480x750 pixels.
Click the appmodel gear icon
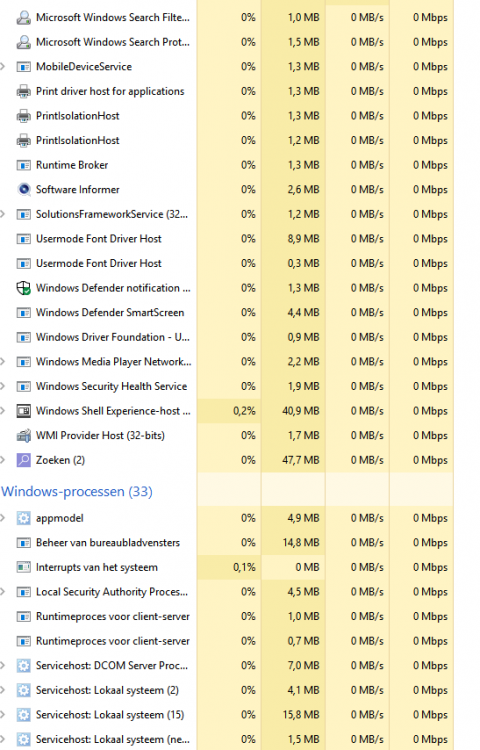(23, 518)
